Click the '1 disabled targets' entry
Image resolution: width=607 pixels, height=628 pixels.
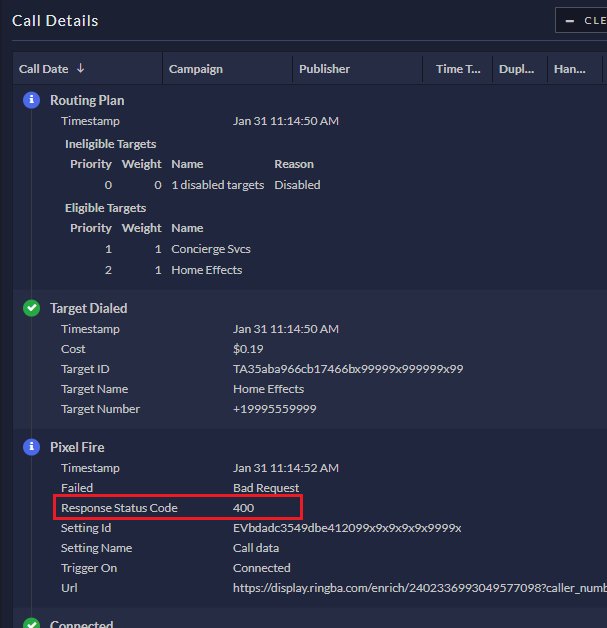point(218,185)
